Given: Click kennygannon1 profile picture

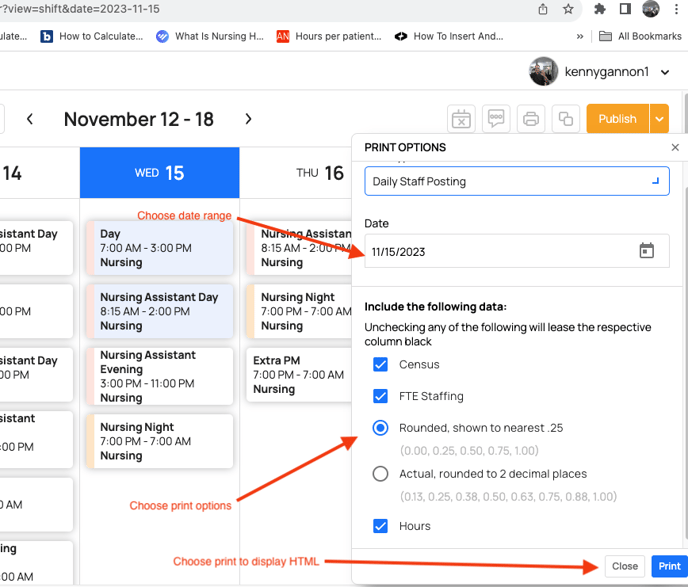Looking at the screenshot, I should tap(543, 72).
